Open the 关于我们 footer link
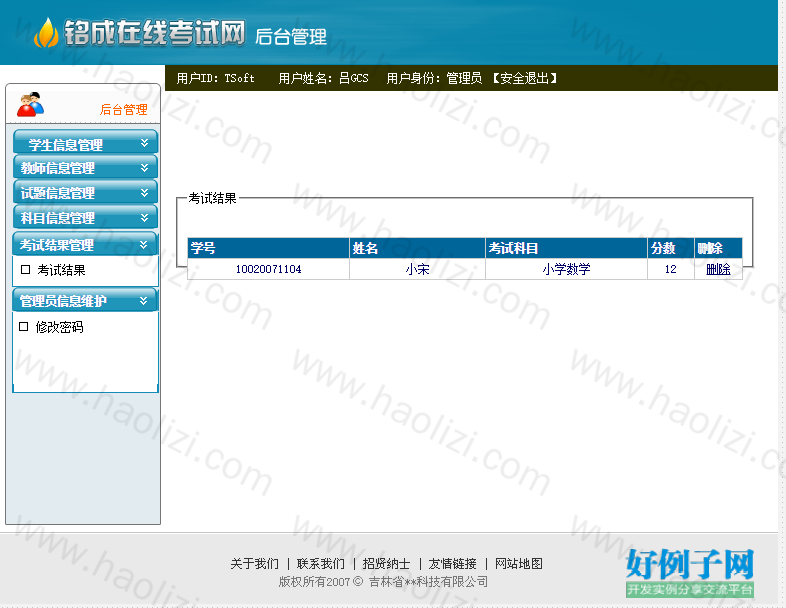 [254, 564]
